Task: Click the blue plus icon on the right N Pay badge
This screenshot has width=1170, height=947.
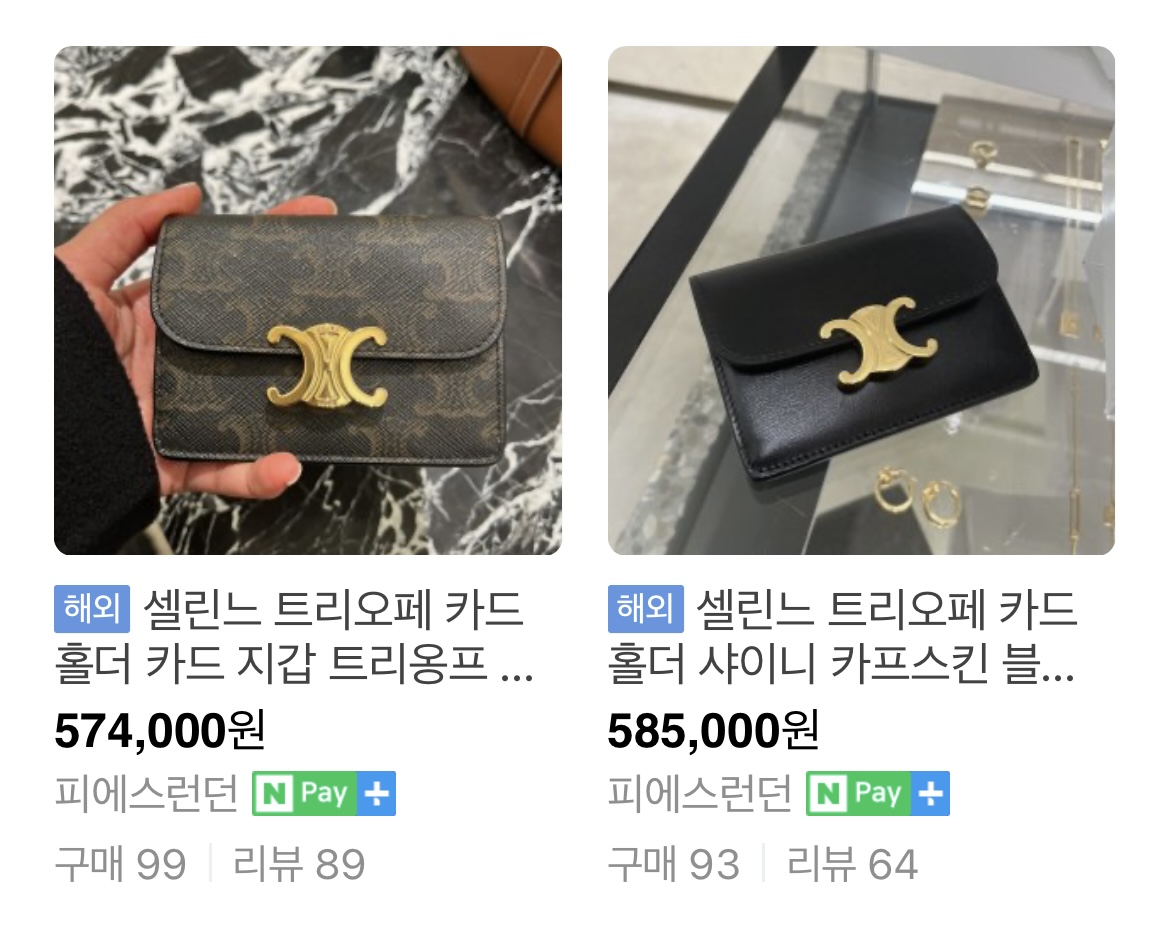Action: tap(930, 793)
